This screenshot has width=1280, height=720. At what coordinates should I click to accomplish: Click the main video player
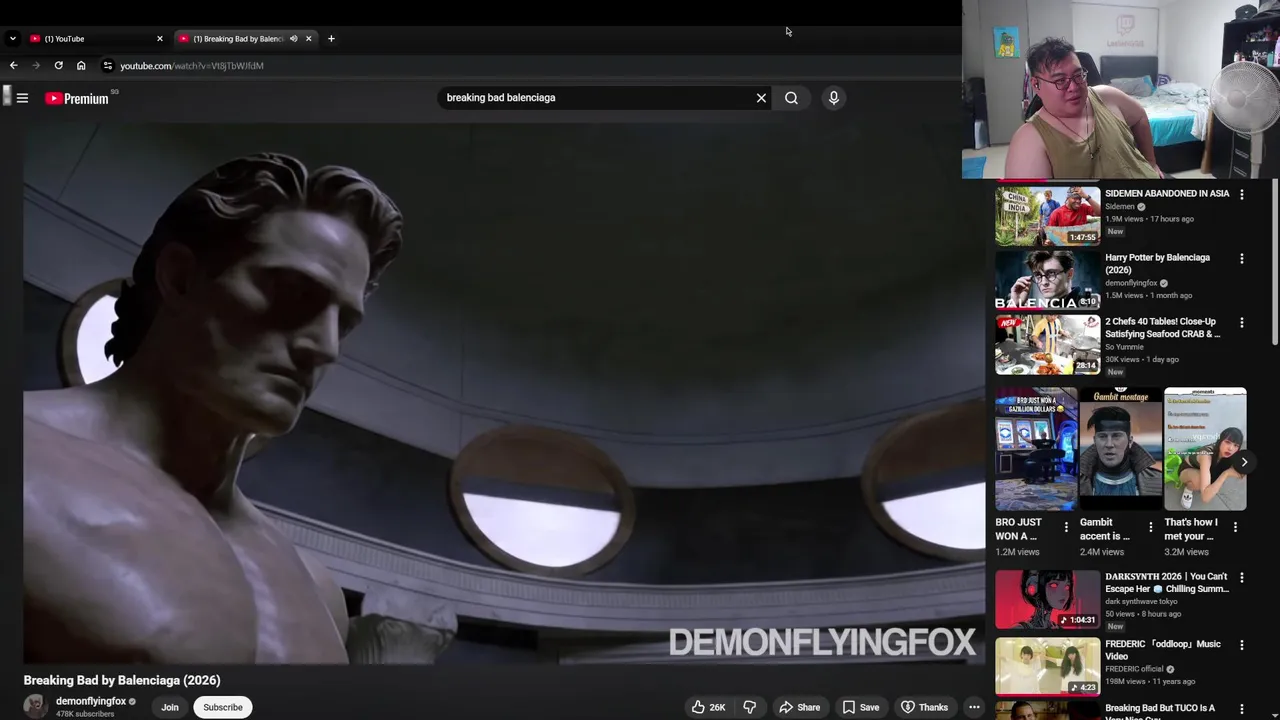504,394
